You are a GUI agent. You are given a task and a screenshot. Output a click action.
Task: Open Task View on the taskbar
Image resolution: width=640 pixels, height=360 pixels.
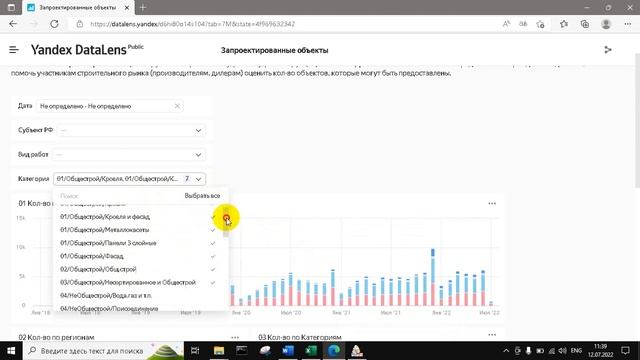pyautogui.click(x=195, y=351)
